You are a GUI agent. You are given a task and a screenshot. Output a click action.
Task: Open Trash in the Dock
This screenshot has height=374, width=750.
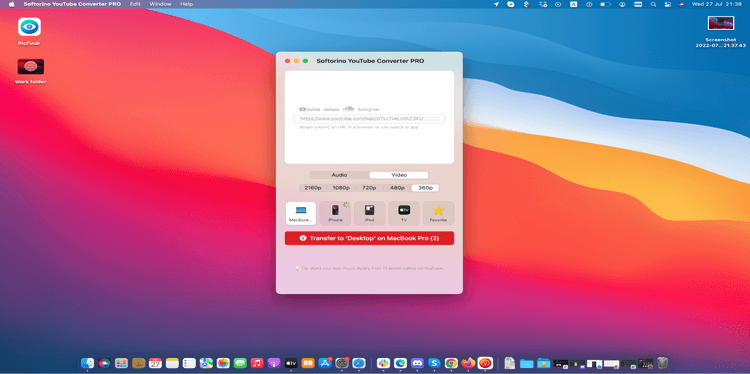coord(662,363)
